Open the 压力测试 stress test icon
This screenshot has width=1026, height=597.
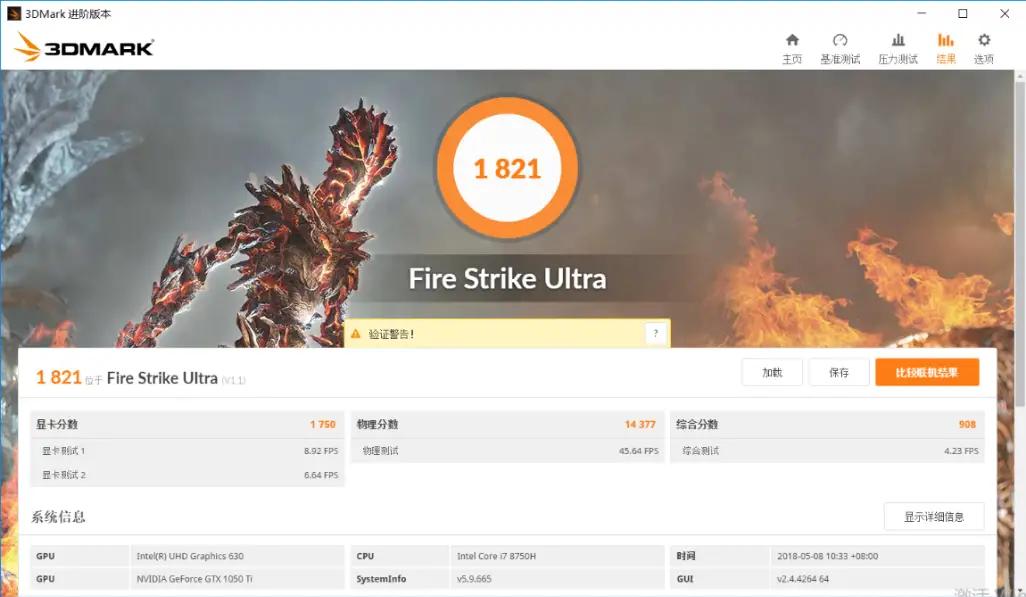tap(898, 41)
